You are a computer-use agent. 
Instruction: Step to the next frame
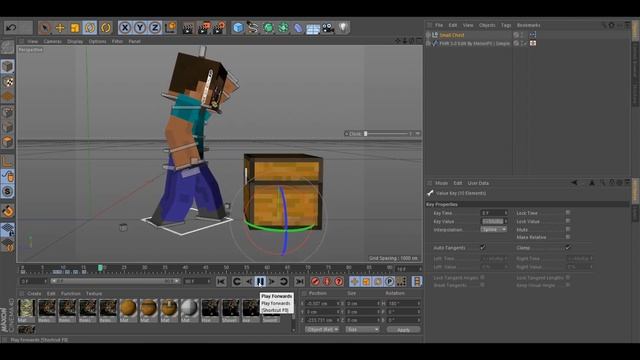click(272, 282)
